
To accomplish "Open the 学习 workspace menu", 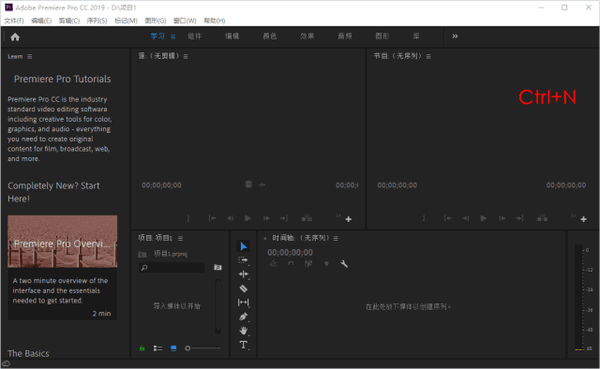I will pyautogui.click(x=173, y=36).
